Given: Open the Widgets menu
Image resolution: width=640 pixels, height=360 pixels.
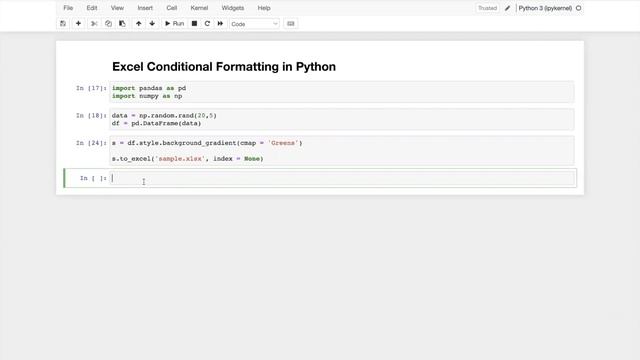Looking at the screenshot, I should (233, 8).
